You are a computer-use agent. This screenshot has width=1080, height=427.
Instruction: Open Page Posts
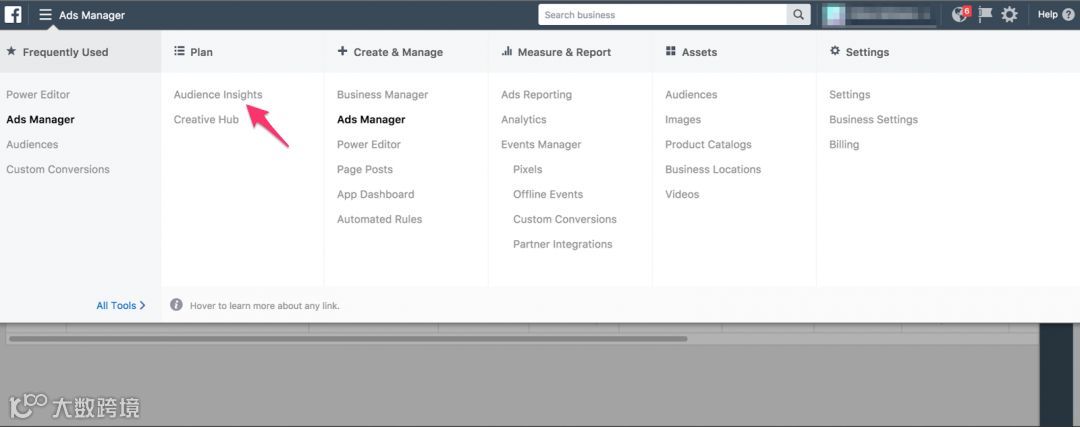coord(364,169)
